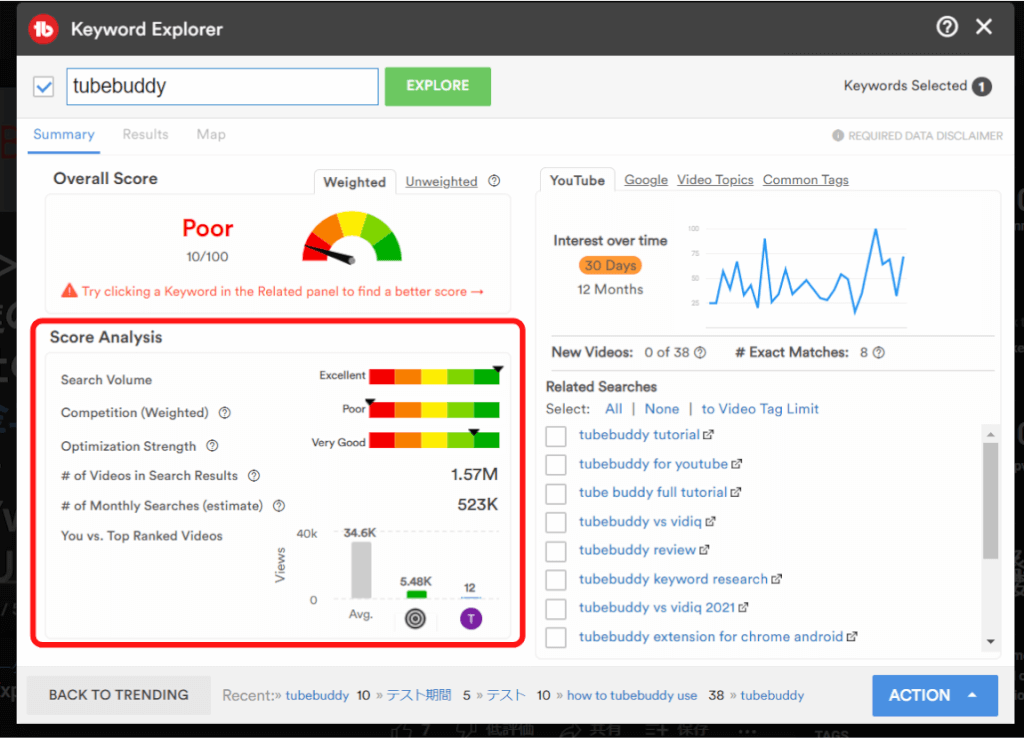The width and height of the screenshot is (1024, 738).
Task: Open the ACTION dropdown menu
Action: pyautogui.click(x=935, y=696)
